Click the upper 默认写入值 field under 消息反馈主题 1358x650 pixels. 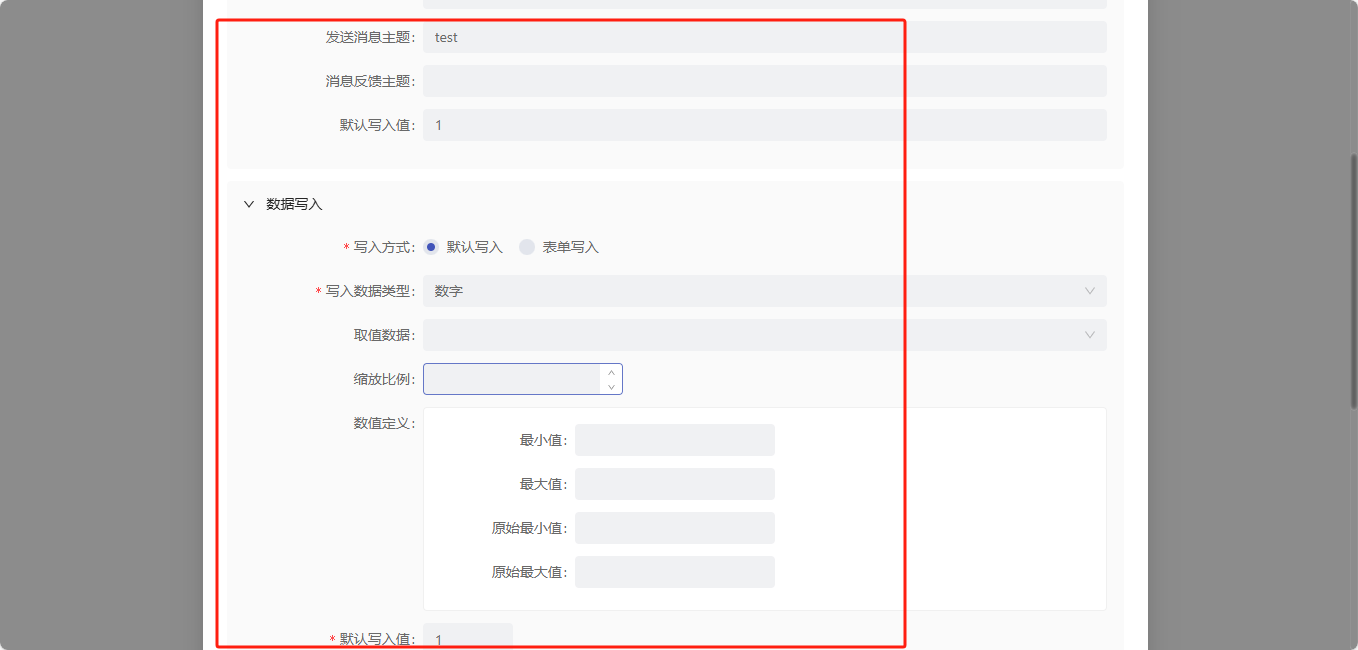pos(765,125)
